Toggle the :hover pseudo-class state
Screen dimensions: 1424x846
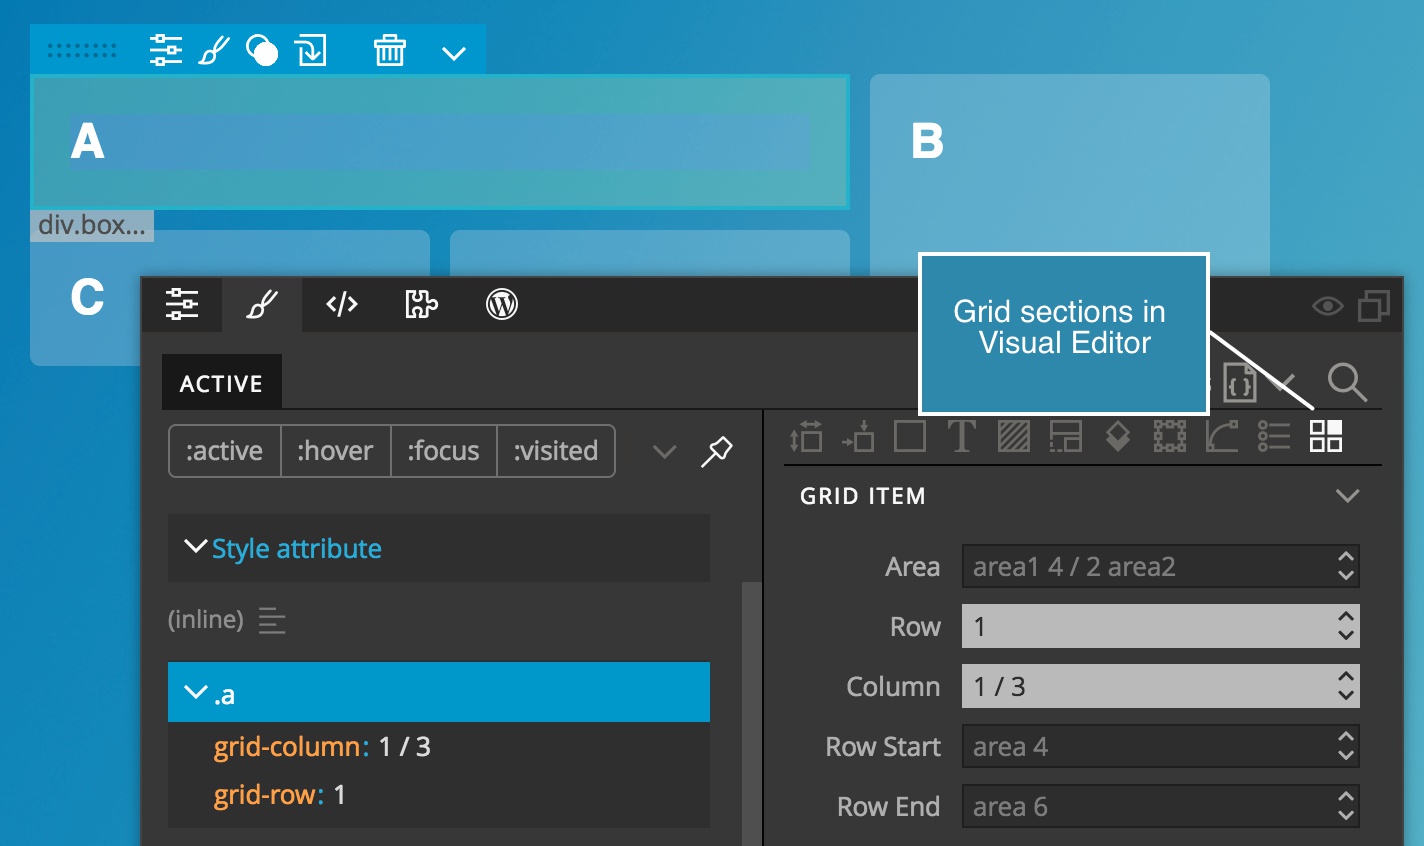pyautogui.click(x=335, y=451)
